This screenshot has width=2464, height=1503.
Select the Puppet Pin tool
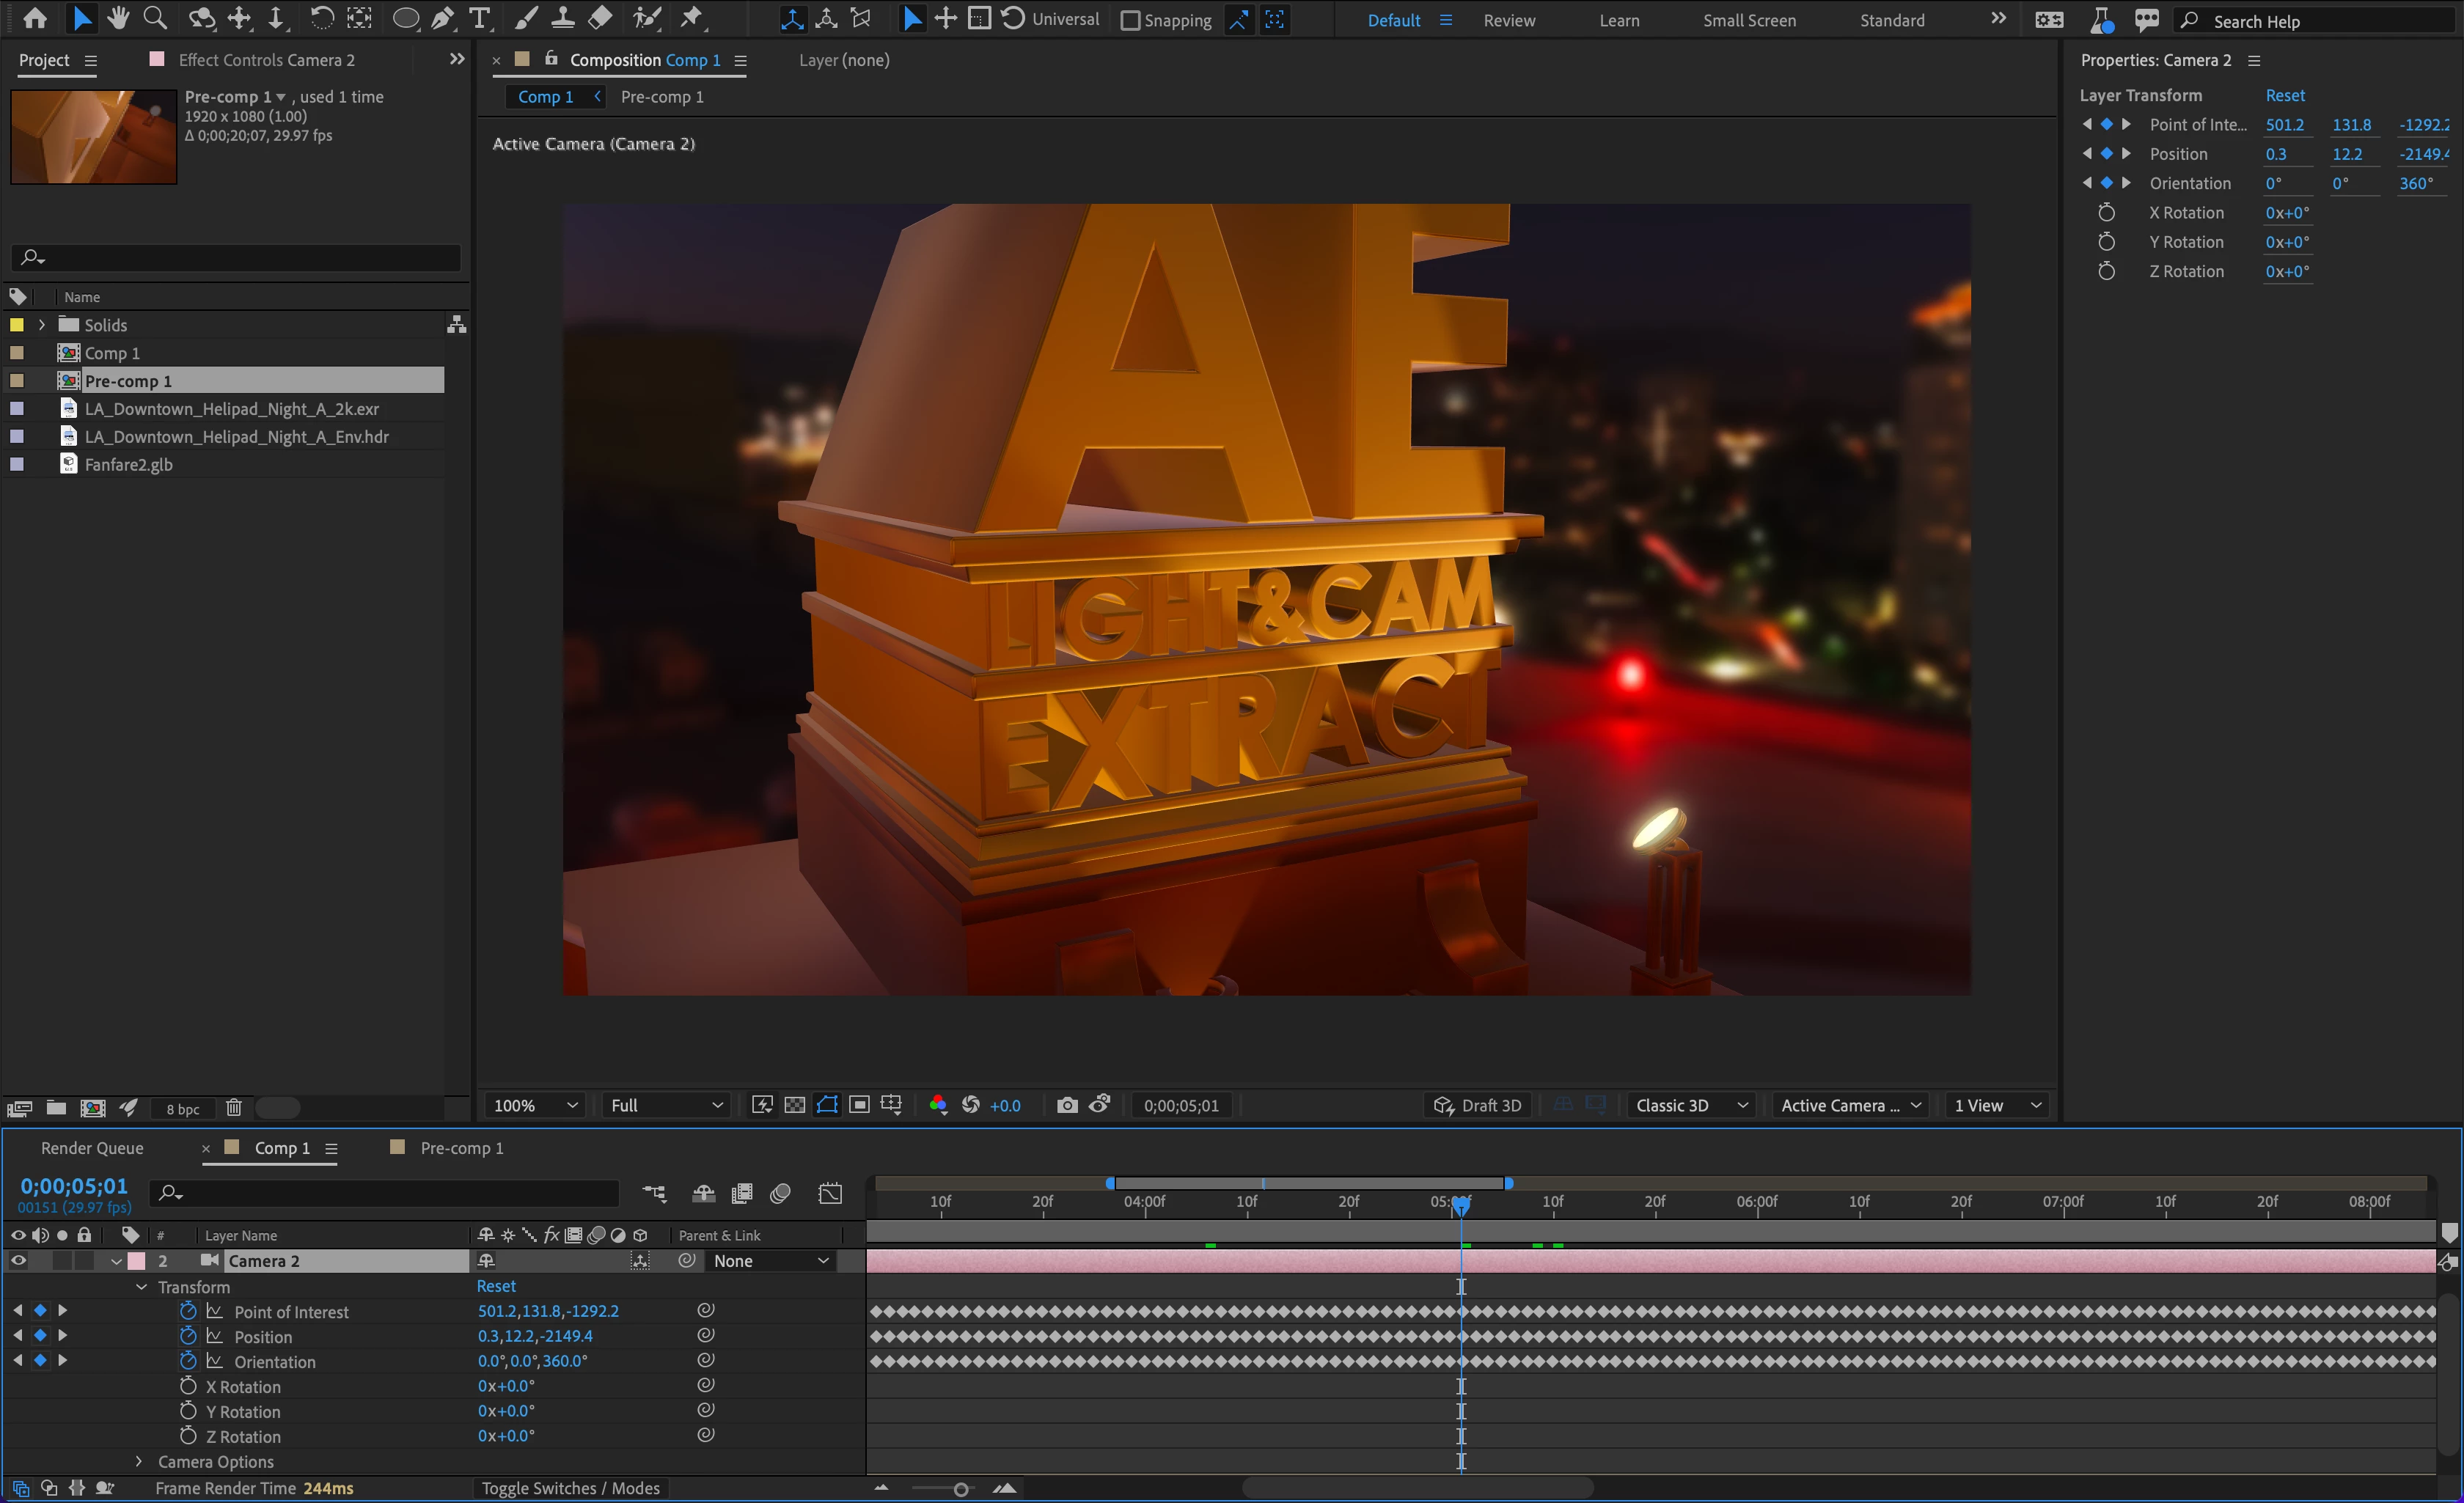coord(692,18)
